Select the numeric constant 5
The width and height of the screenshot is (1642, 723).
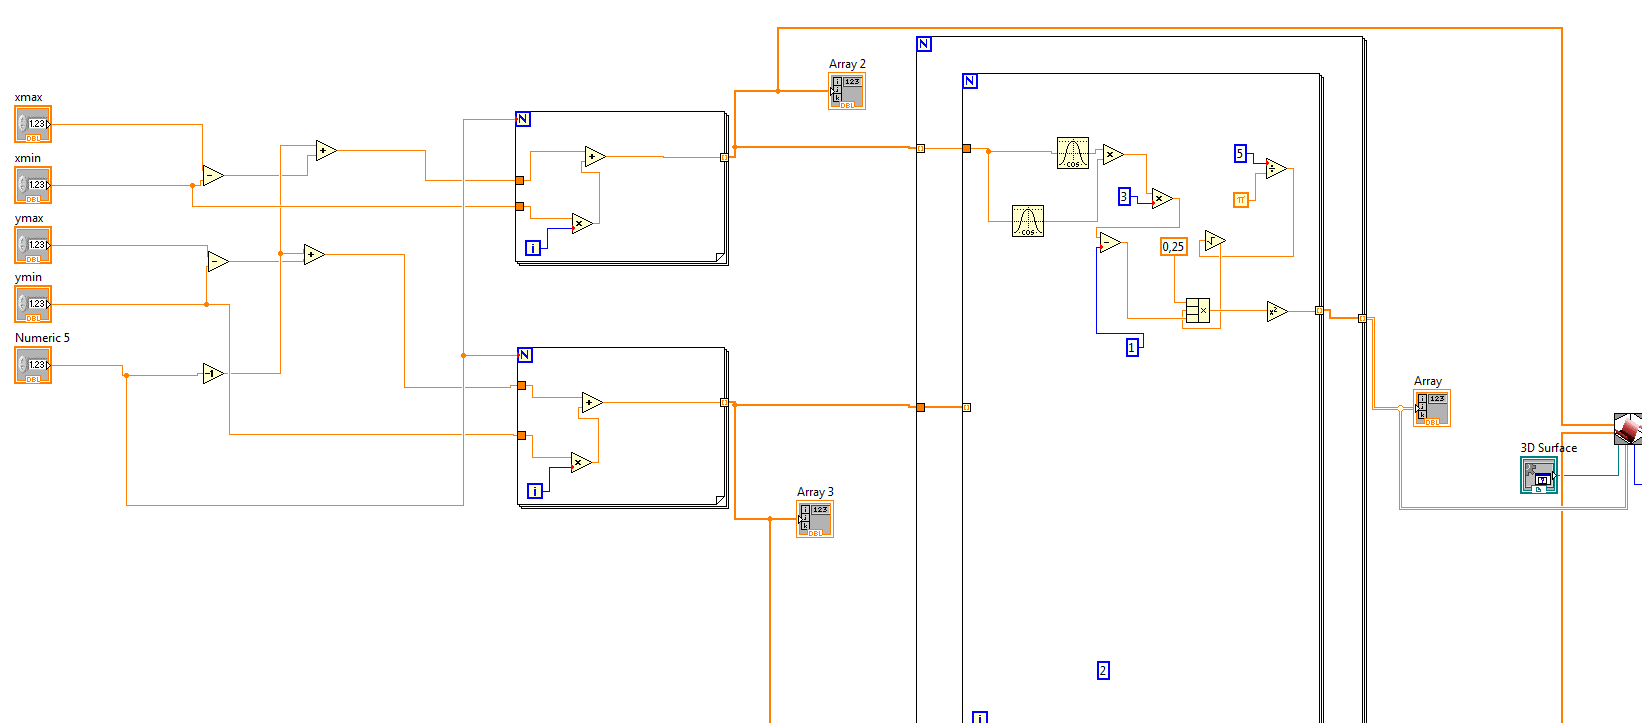1240,153
